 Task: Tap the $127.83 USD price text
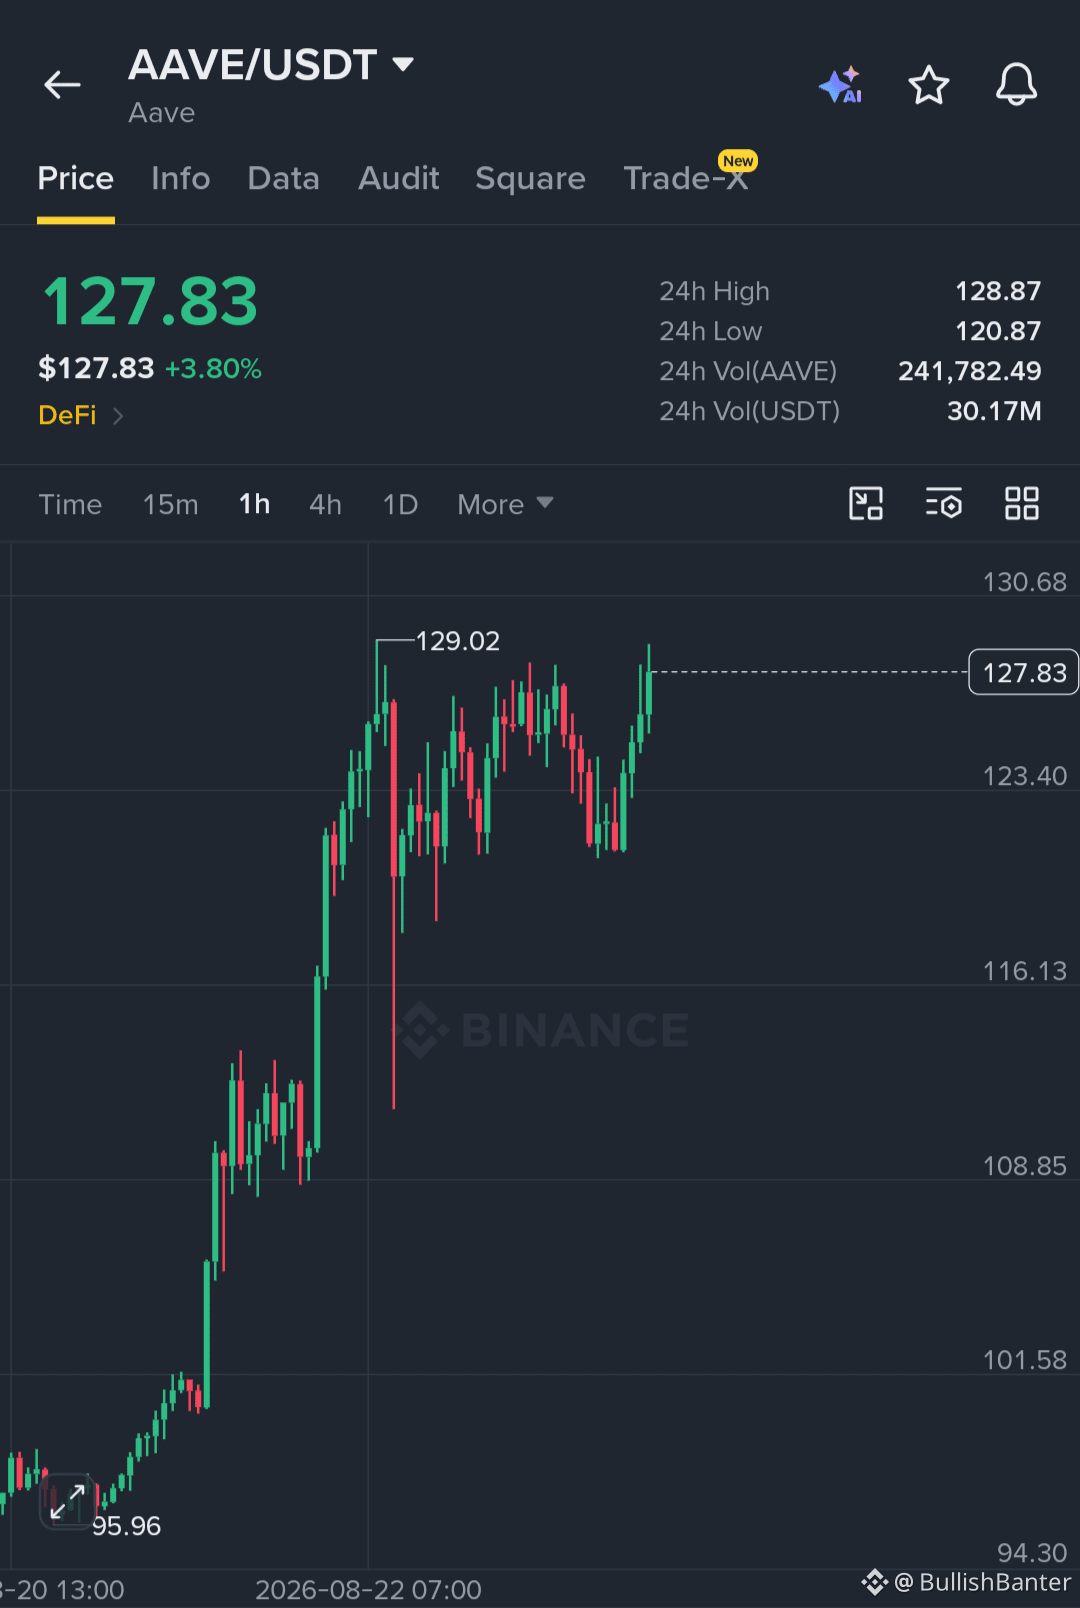[x=96, y=369]
